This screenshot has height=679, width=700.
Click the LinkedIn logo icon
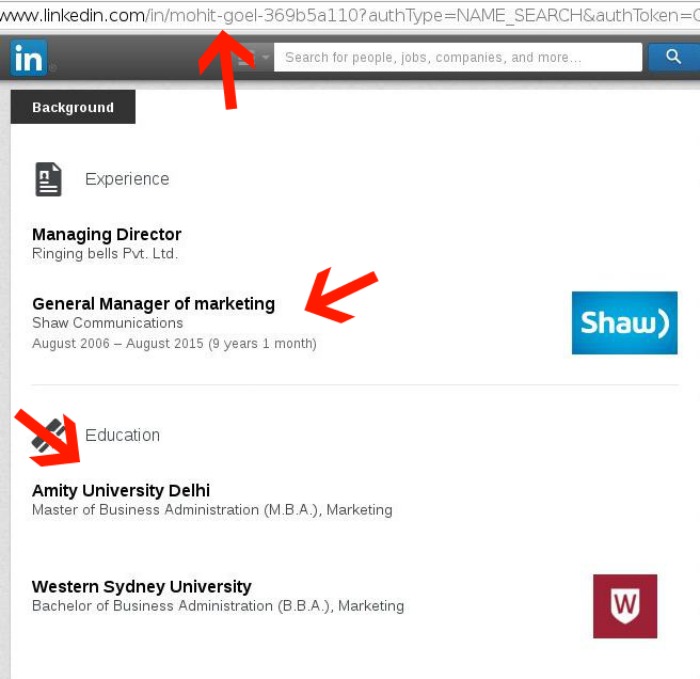tap(29, 58)
